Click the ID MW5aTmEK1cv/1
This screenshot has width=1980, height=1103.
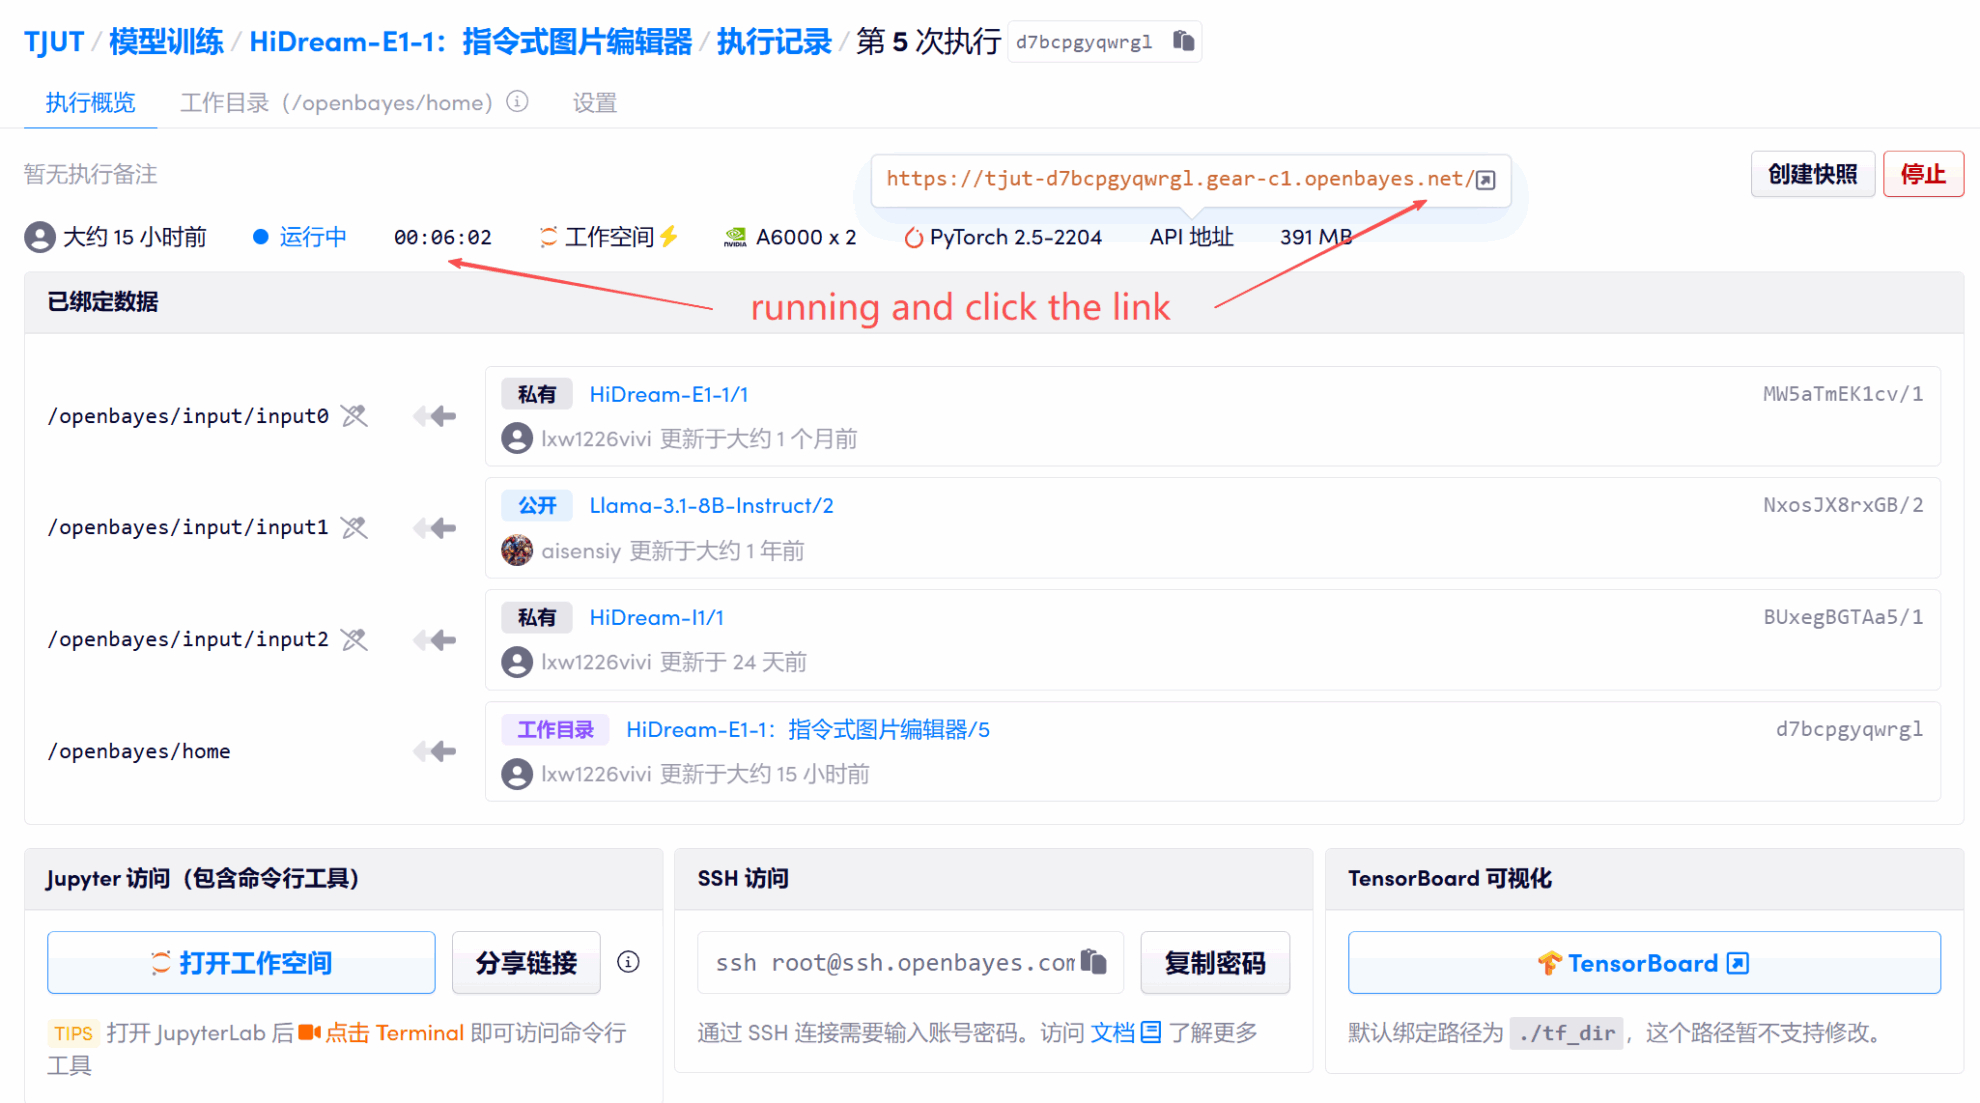1843,394
